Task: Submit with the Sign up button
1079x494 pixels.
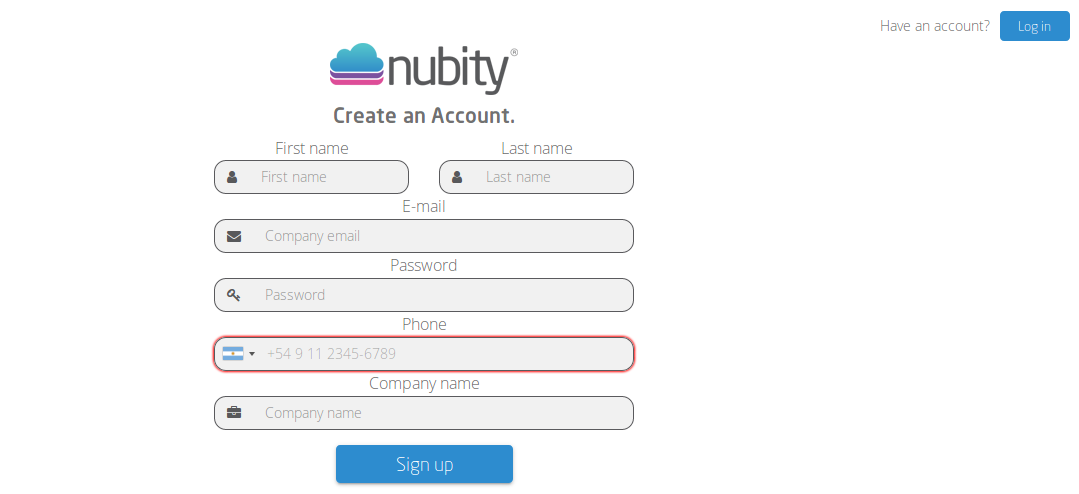Action: pyautogui.click(x=425, y=464)
